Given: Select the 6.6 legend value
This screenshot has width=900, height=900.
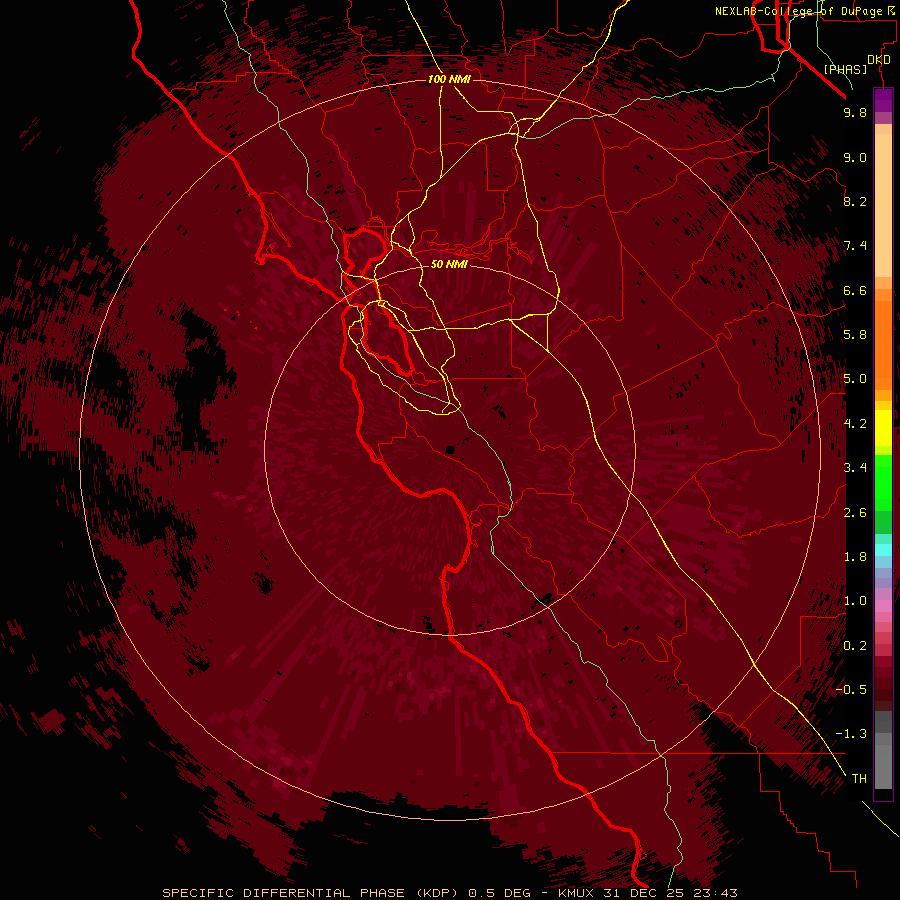Looking at the screenshot, I should (x=855, y=290).
